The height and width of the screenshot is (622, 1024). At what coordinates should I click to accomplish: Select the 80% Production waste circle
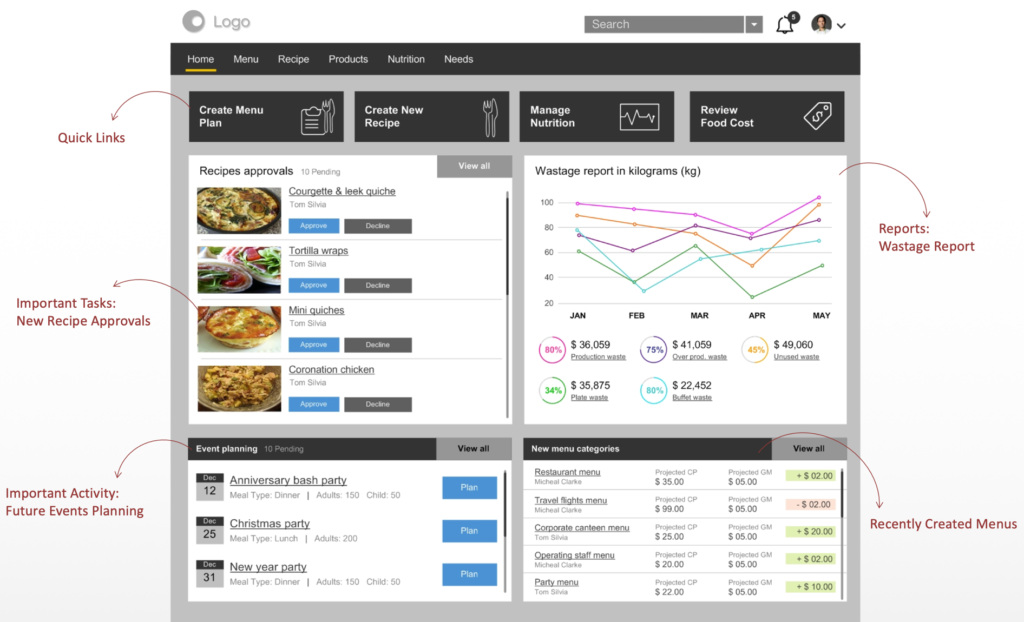pos(552,350)
